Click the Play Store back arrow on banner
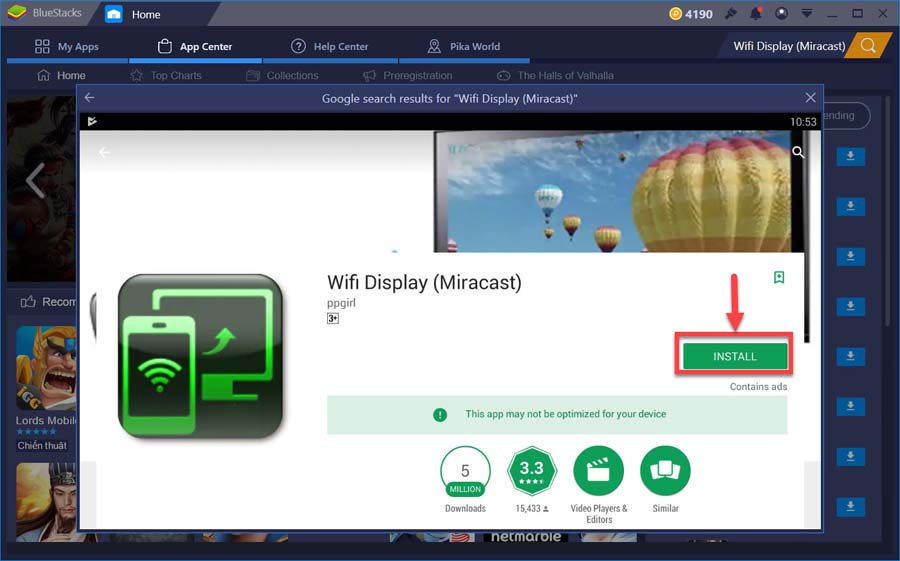This screenshot has height=561, width=900. [104, 152]
